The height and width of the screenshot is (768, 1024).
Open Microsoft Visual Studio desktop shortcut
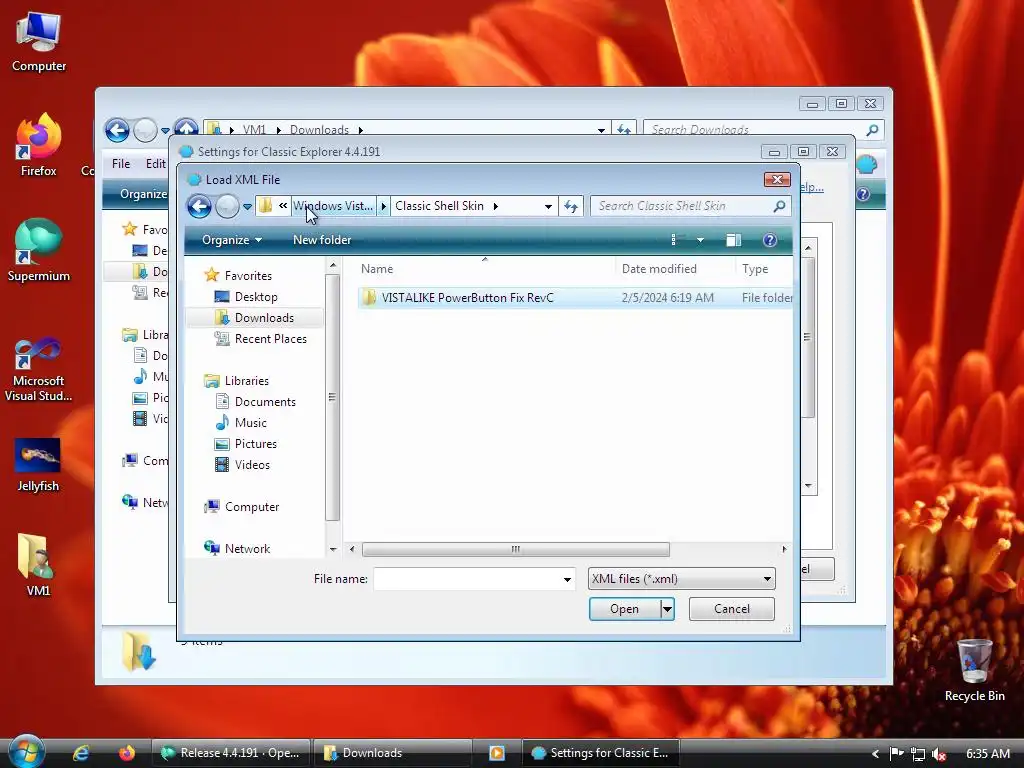click(x=39, y=370)
